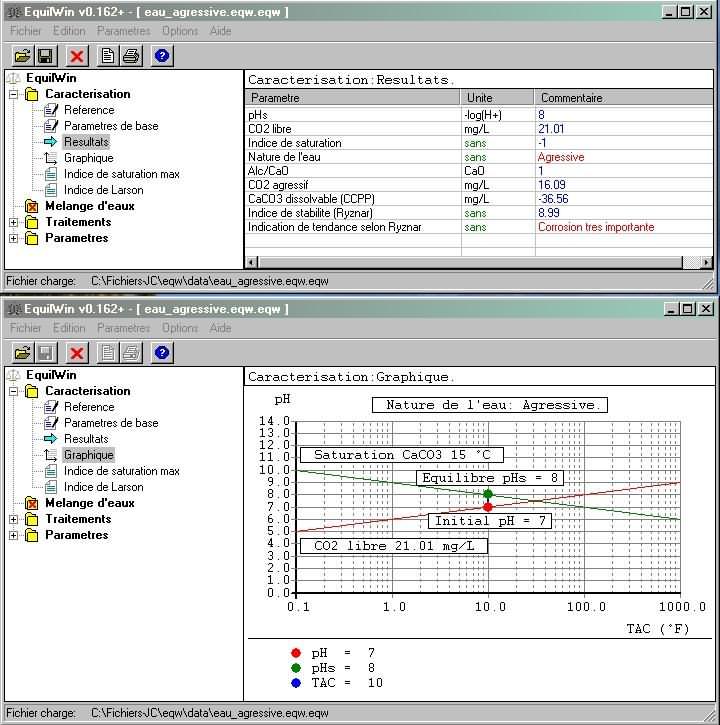Click Melange d'eaux crossed folder icon, bottom window

tap(31, 503)
